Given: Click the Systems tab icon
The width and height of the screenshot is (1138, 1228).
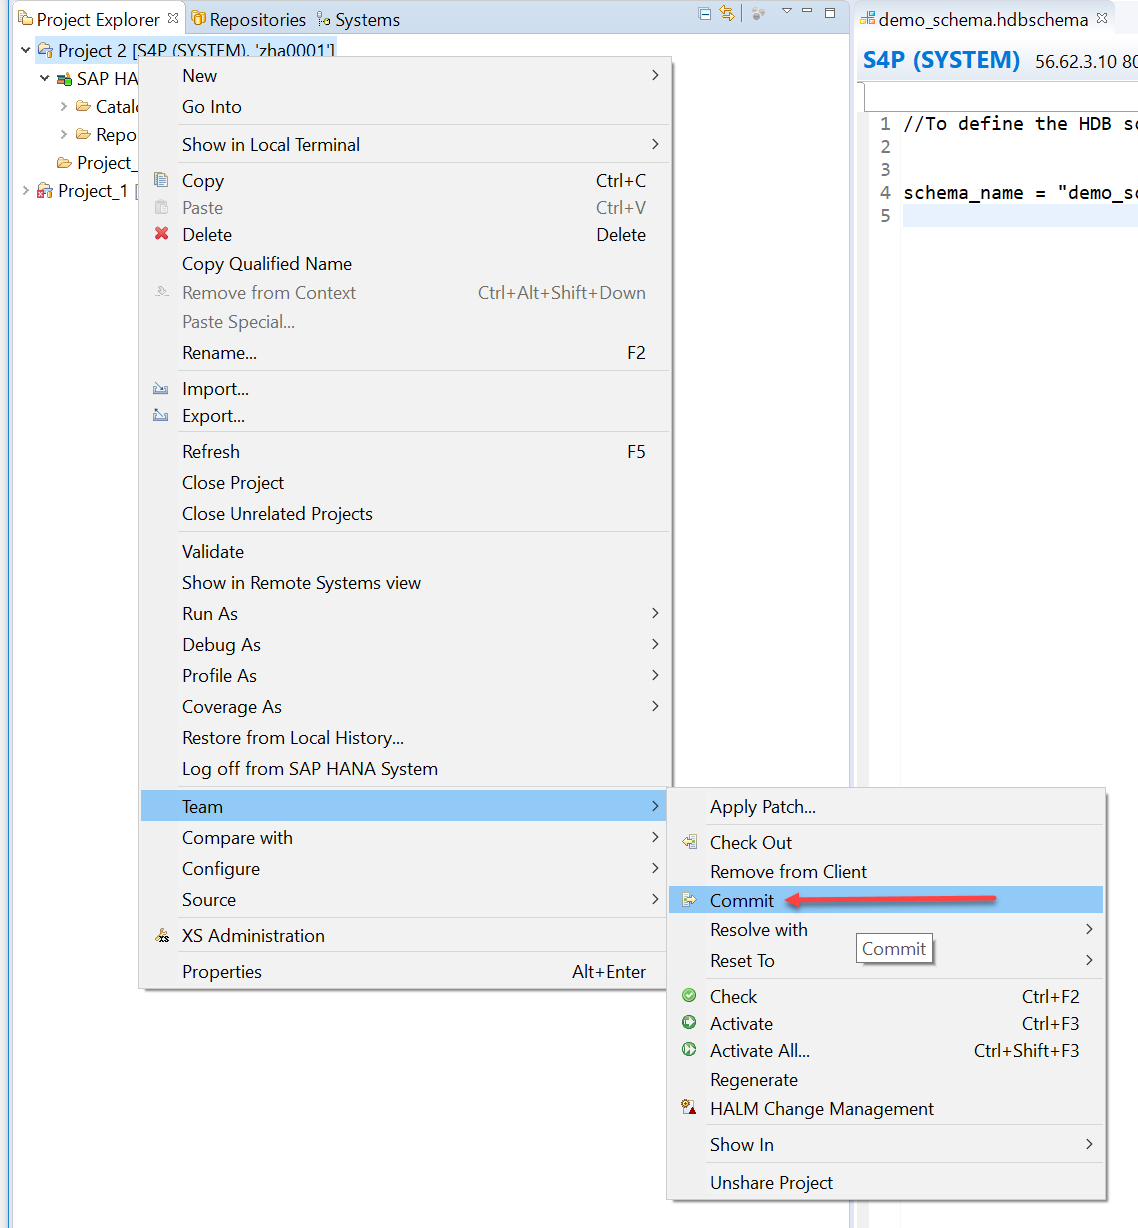Looking at the screenshot, I should (323, 19).
